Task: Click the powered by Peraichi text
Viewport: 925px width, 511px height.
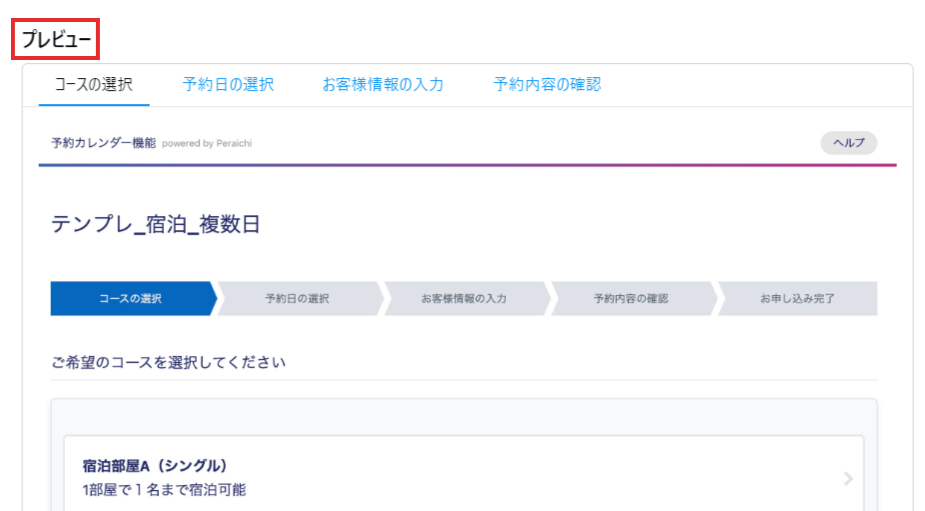Action: 207,144
